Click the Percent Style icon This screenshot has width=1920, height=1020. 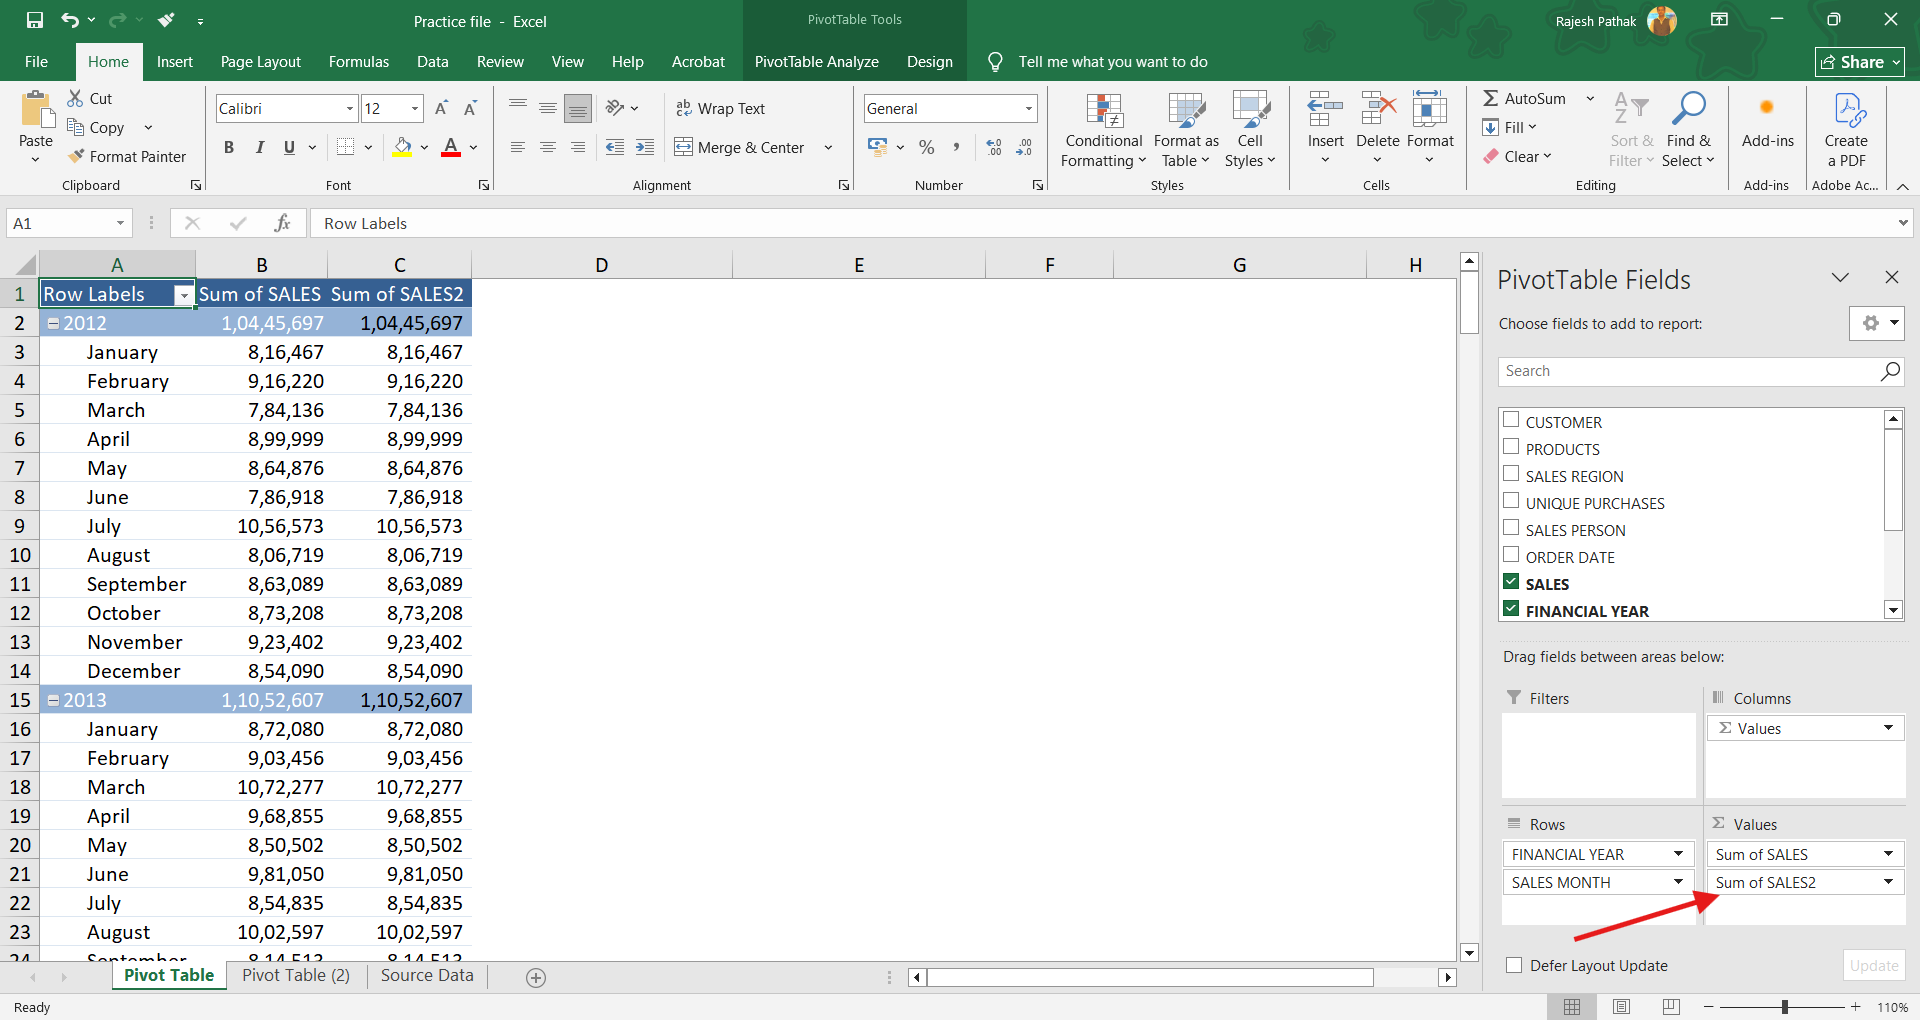point(927,147)
